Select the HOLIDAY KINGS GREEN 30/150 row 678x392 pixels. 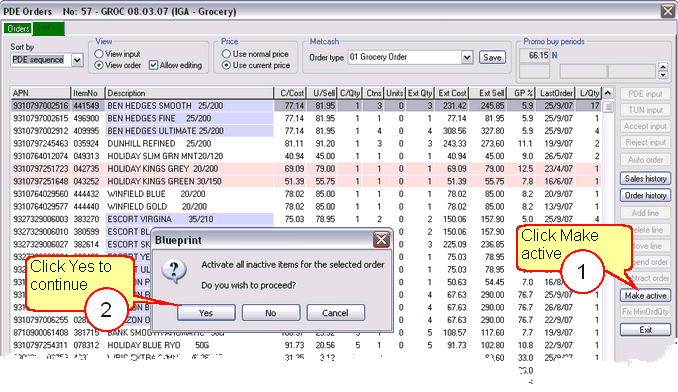pyautogui.click(x=306, y=181)
